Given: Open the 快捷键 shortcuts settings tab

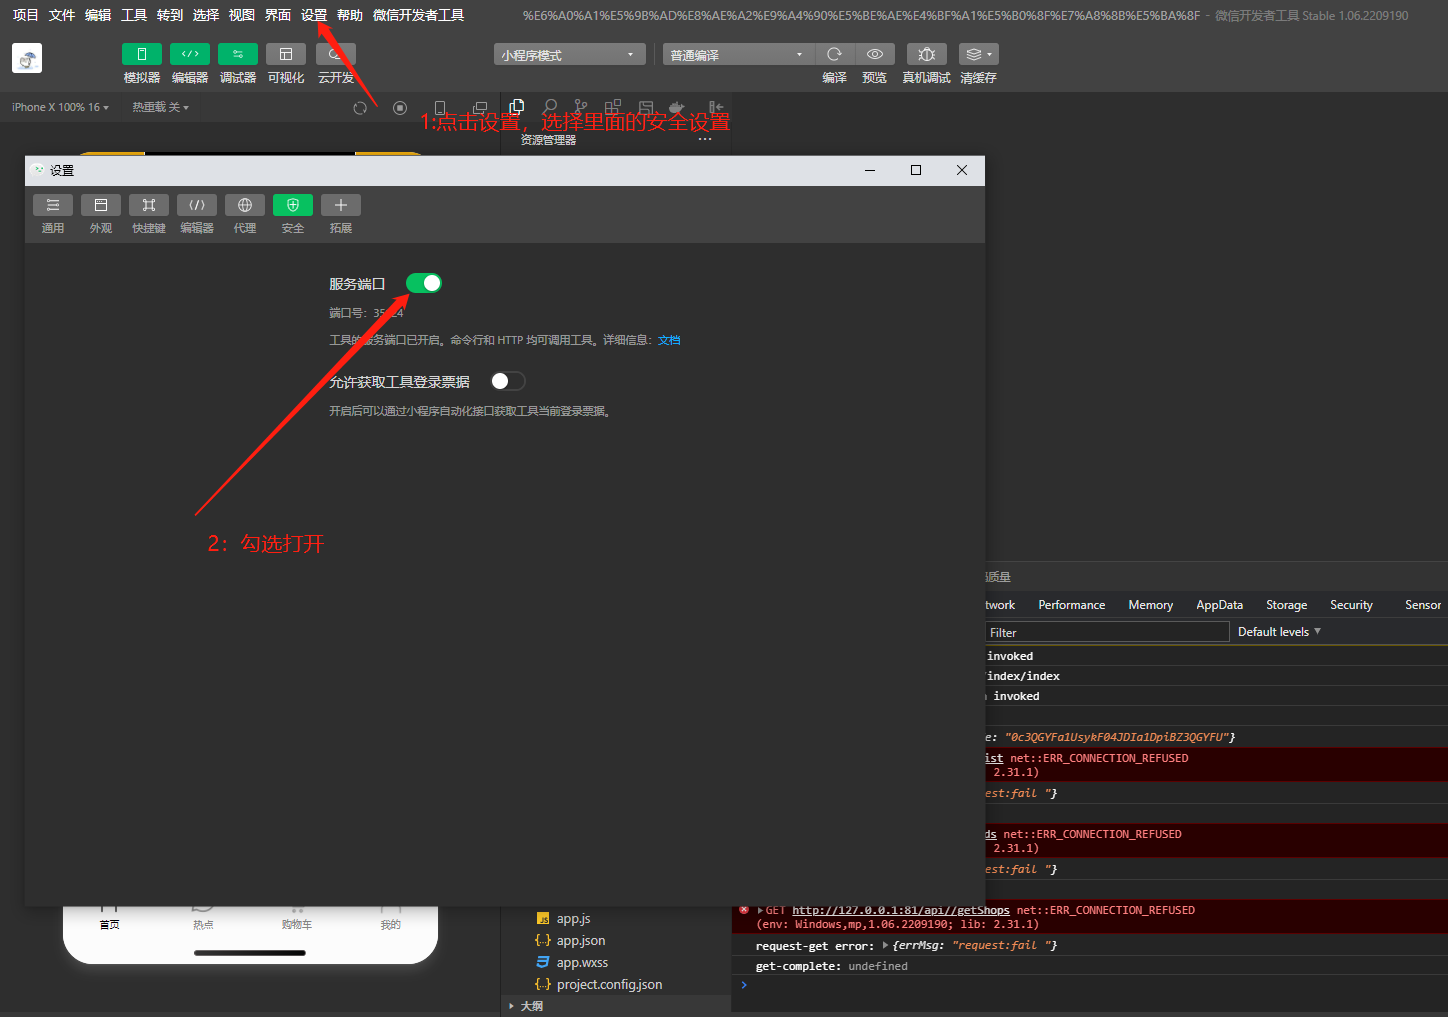Looking at the screenshot, I should pyautogui.click(x=148, y=206).
